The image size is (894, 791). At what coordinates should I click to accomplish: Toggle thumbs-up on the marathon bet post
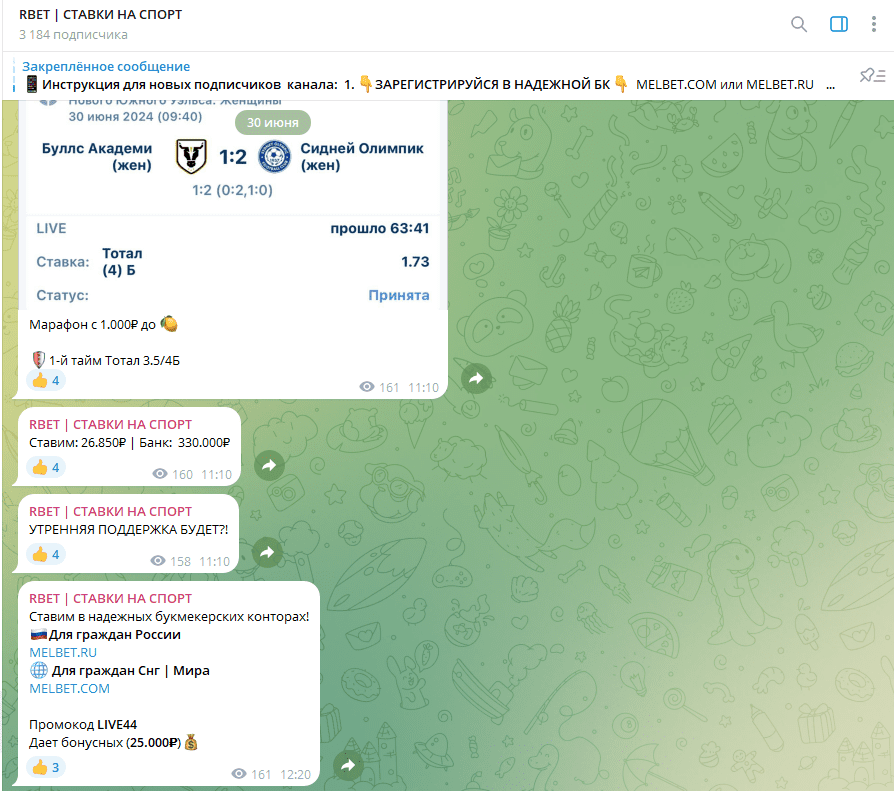[45, 380]
